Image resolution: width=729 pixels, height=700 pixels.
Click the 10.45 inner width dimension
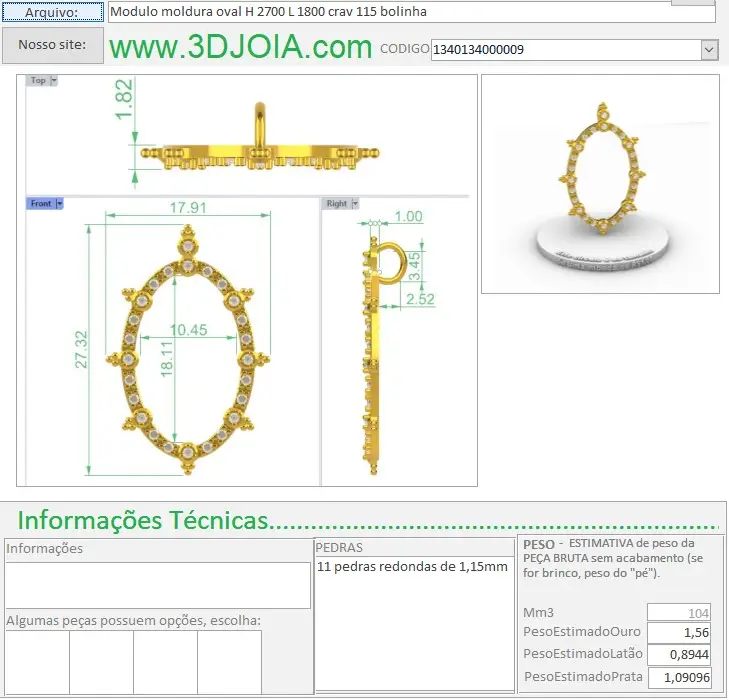188,330
